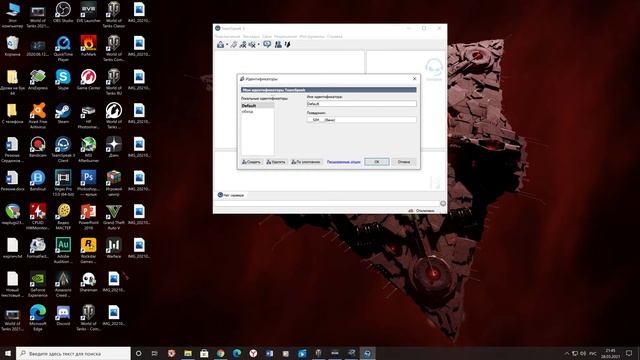The height and width of the screenshot is (360, 640).
Task: Open Photoshop desktop icon
Action: point(88,183)
